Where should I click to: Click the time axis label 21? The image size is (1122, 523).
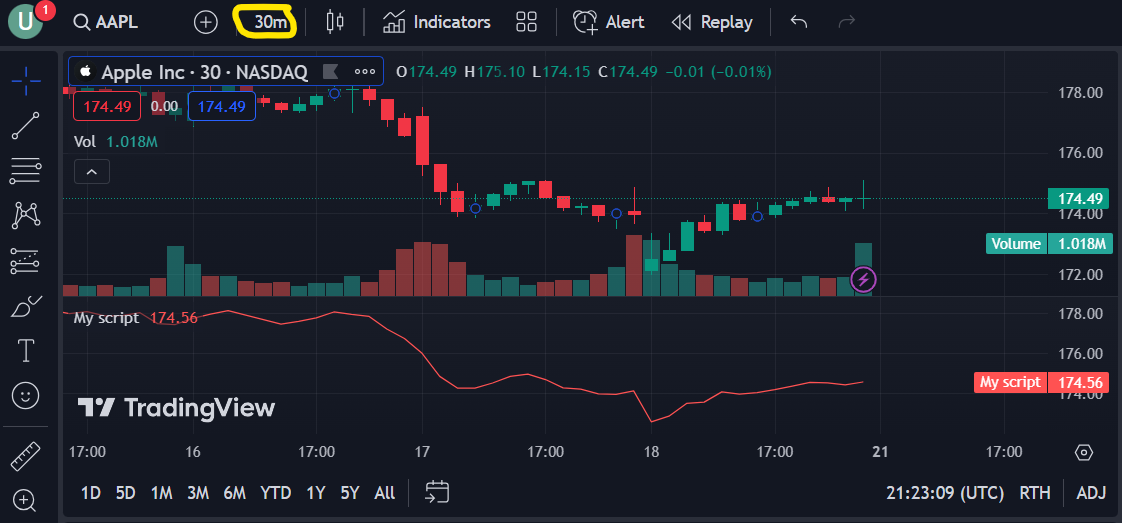click(x=880, y=452)
